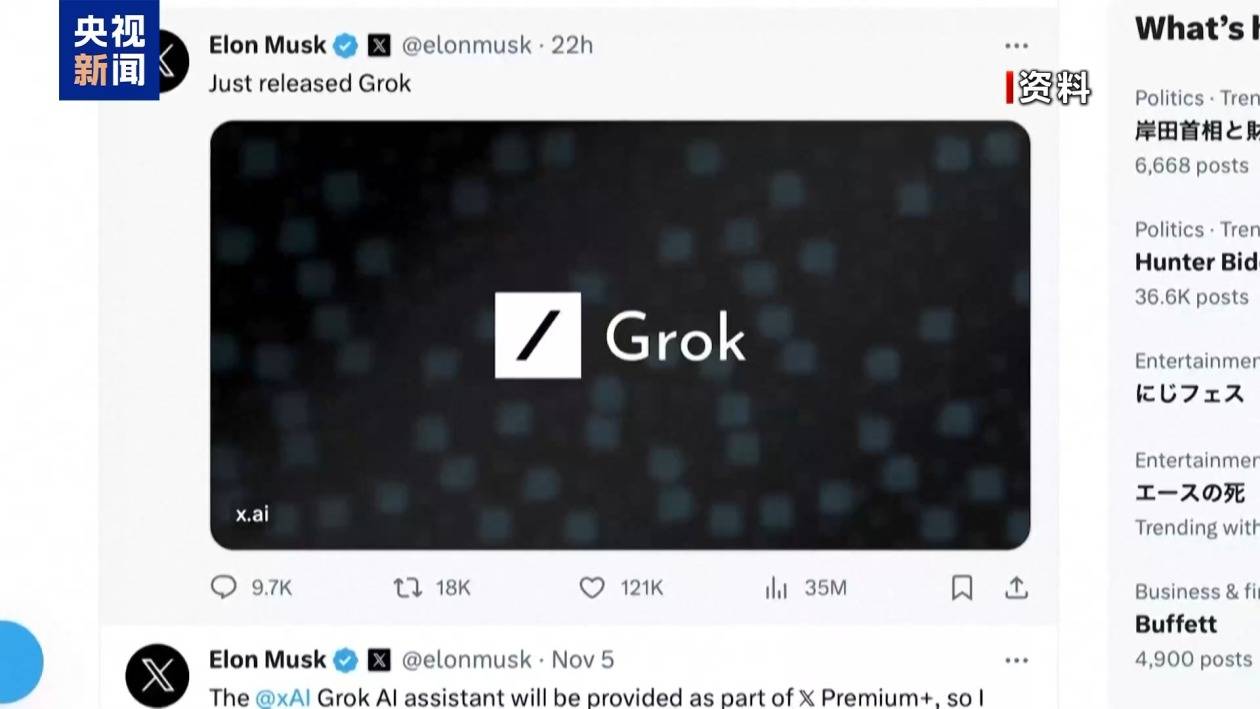Bookmark the Grok release tweet
This screenshot has height=709, width=1260.
tap(961, 587)
